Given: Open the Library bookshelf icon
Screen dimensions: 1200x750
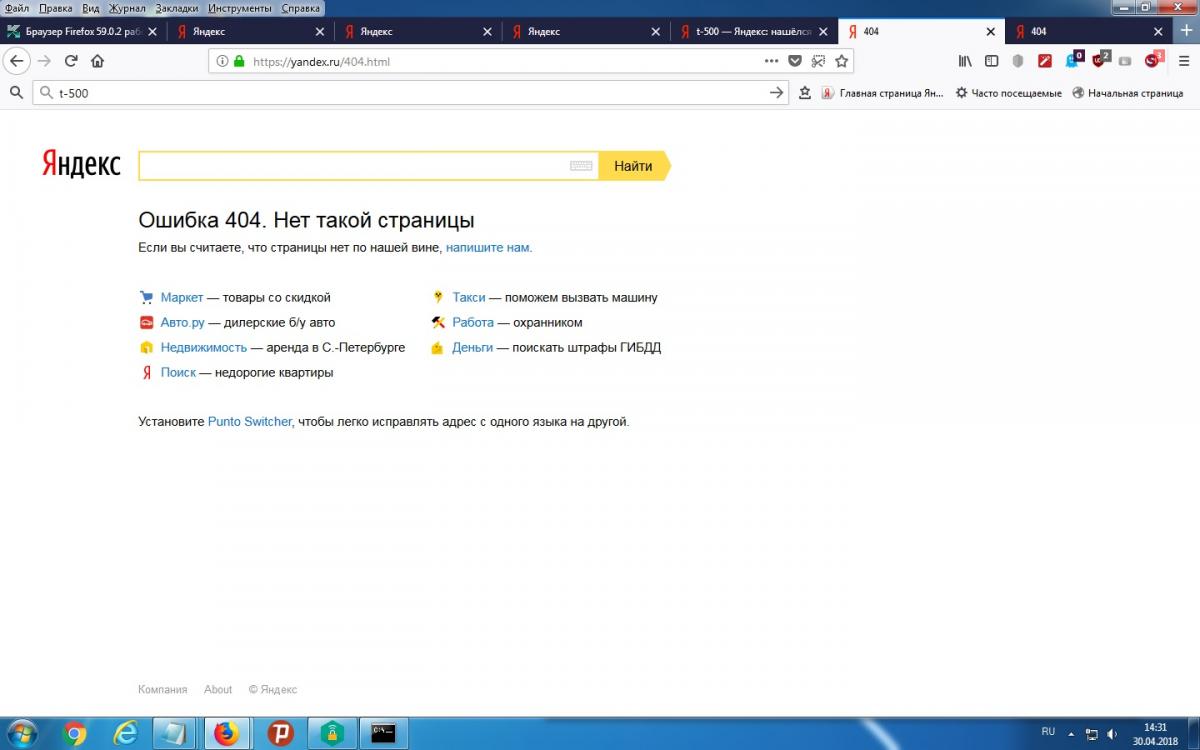Looking at the screenshot, I should pyautogui.click(x=965, y=61).
